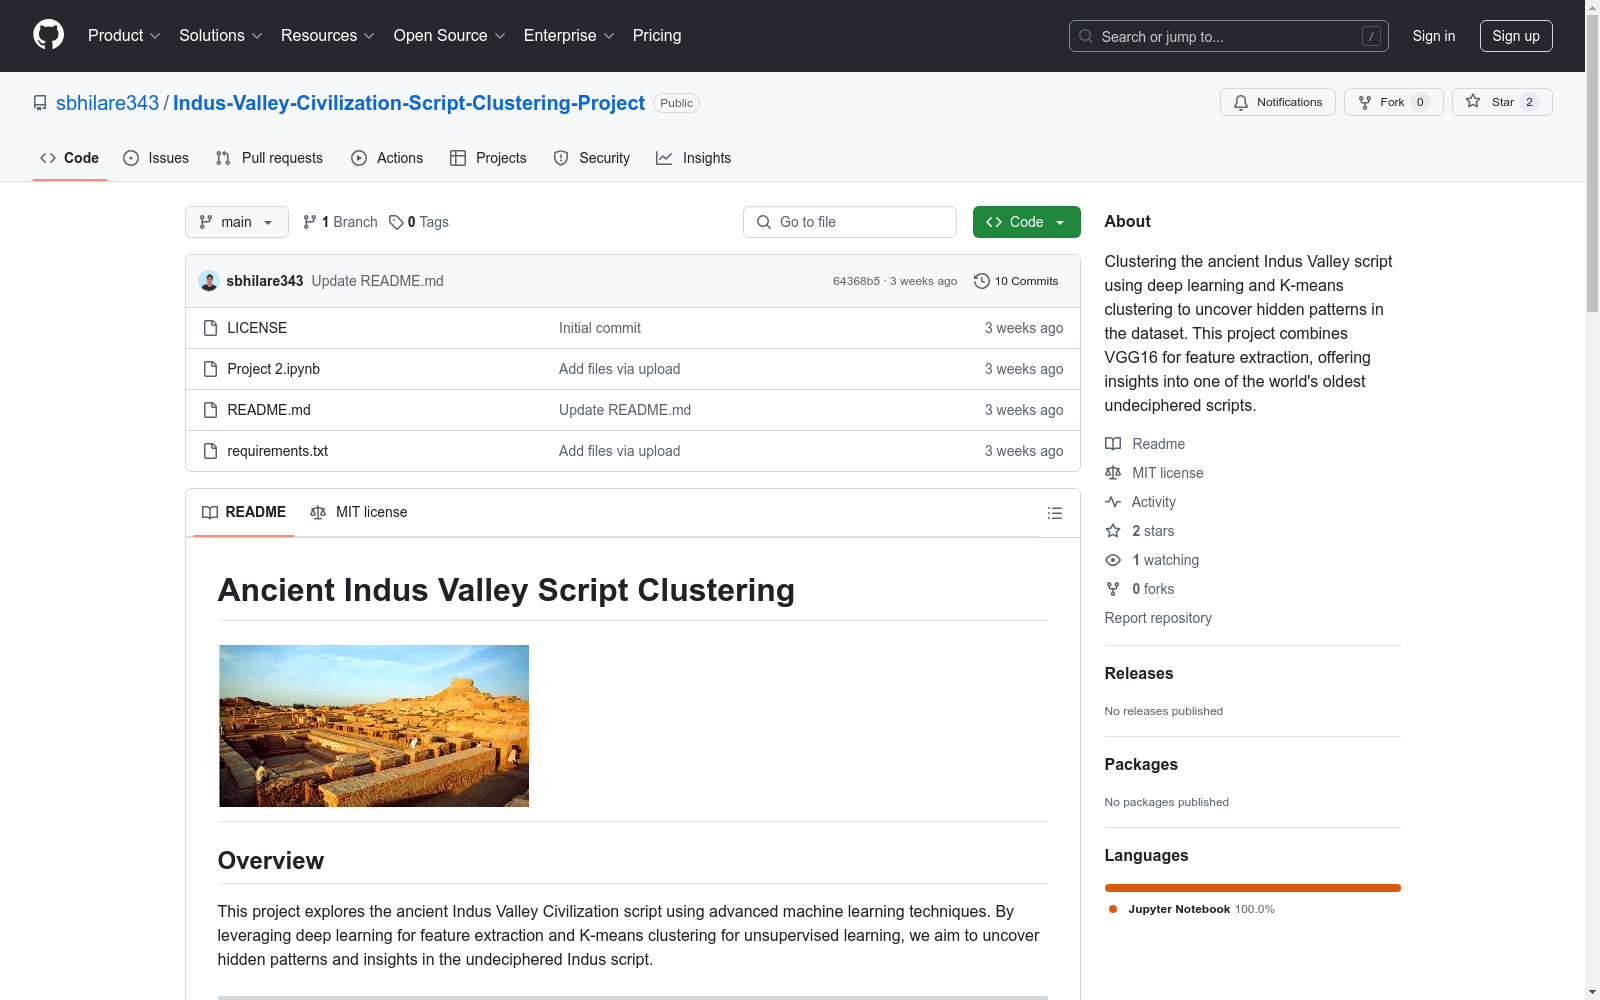Viewport: 1600px width, 1000px height.
Task: Click Report repository link
Action: pyautogui.click(x=1158, y=618)
